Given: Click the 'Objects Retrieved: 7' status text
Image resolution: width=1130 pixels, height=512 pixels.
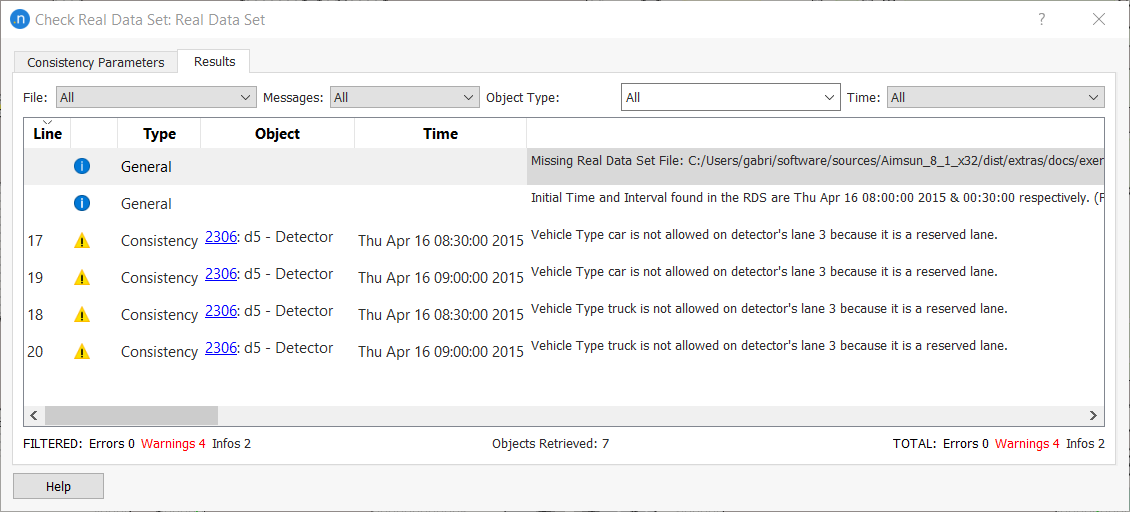Looking at the screenshot, I should 551,443.
